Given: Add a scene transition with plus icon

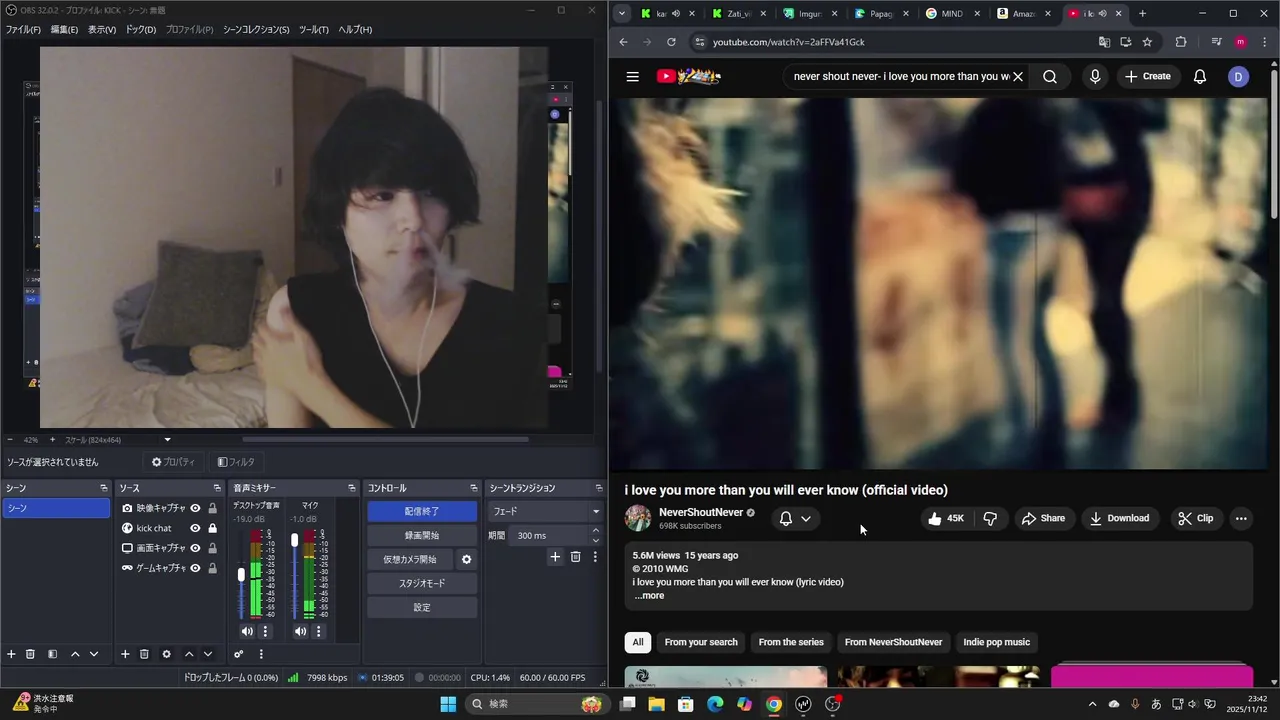Looking at the screenshot, I should (555, 557).
